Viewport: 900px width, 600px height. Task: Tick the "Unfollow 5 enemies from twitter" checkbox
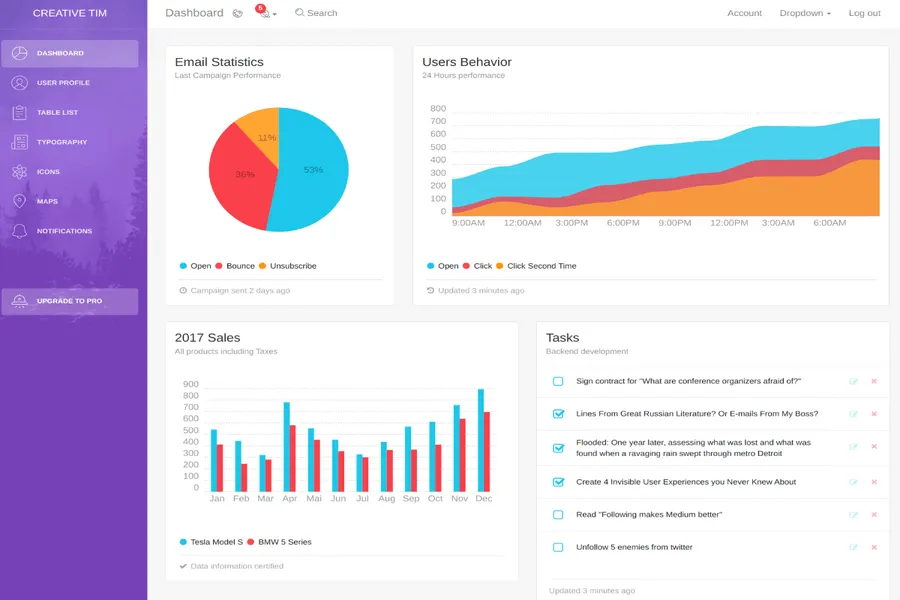558,547
